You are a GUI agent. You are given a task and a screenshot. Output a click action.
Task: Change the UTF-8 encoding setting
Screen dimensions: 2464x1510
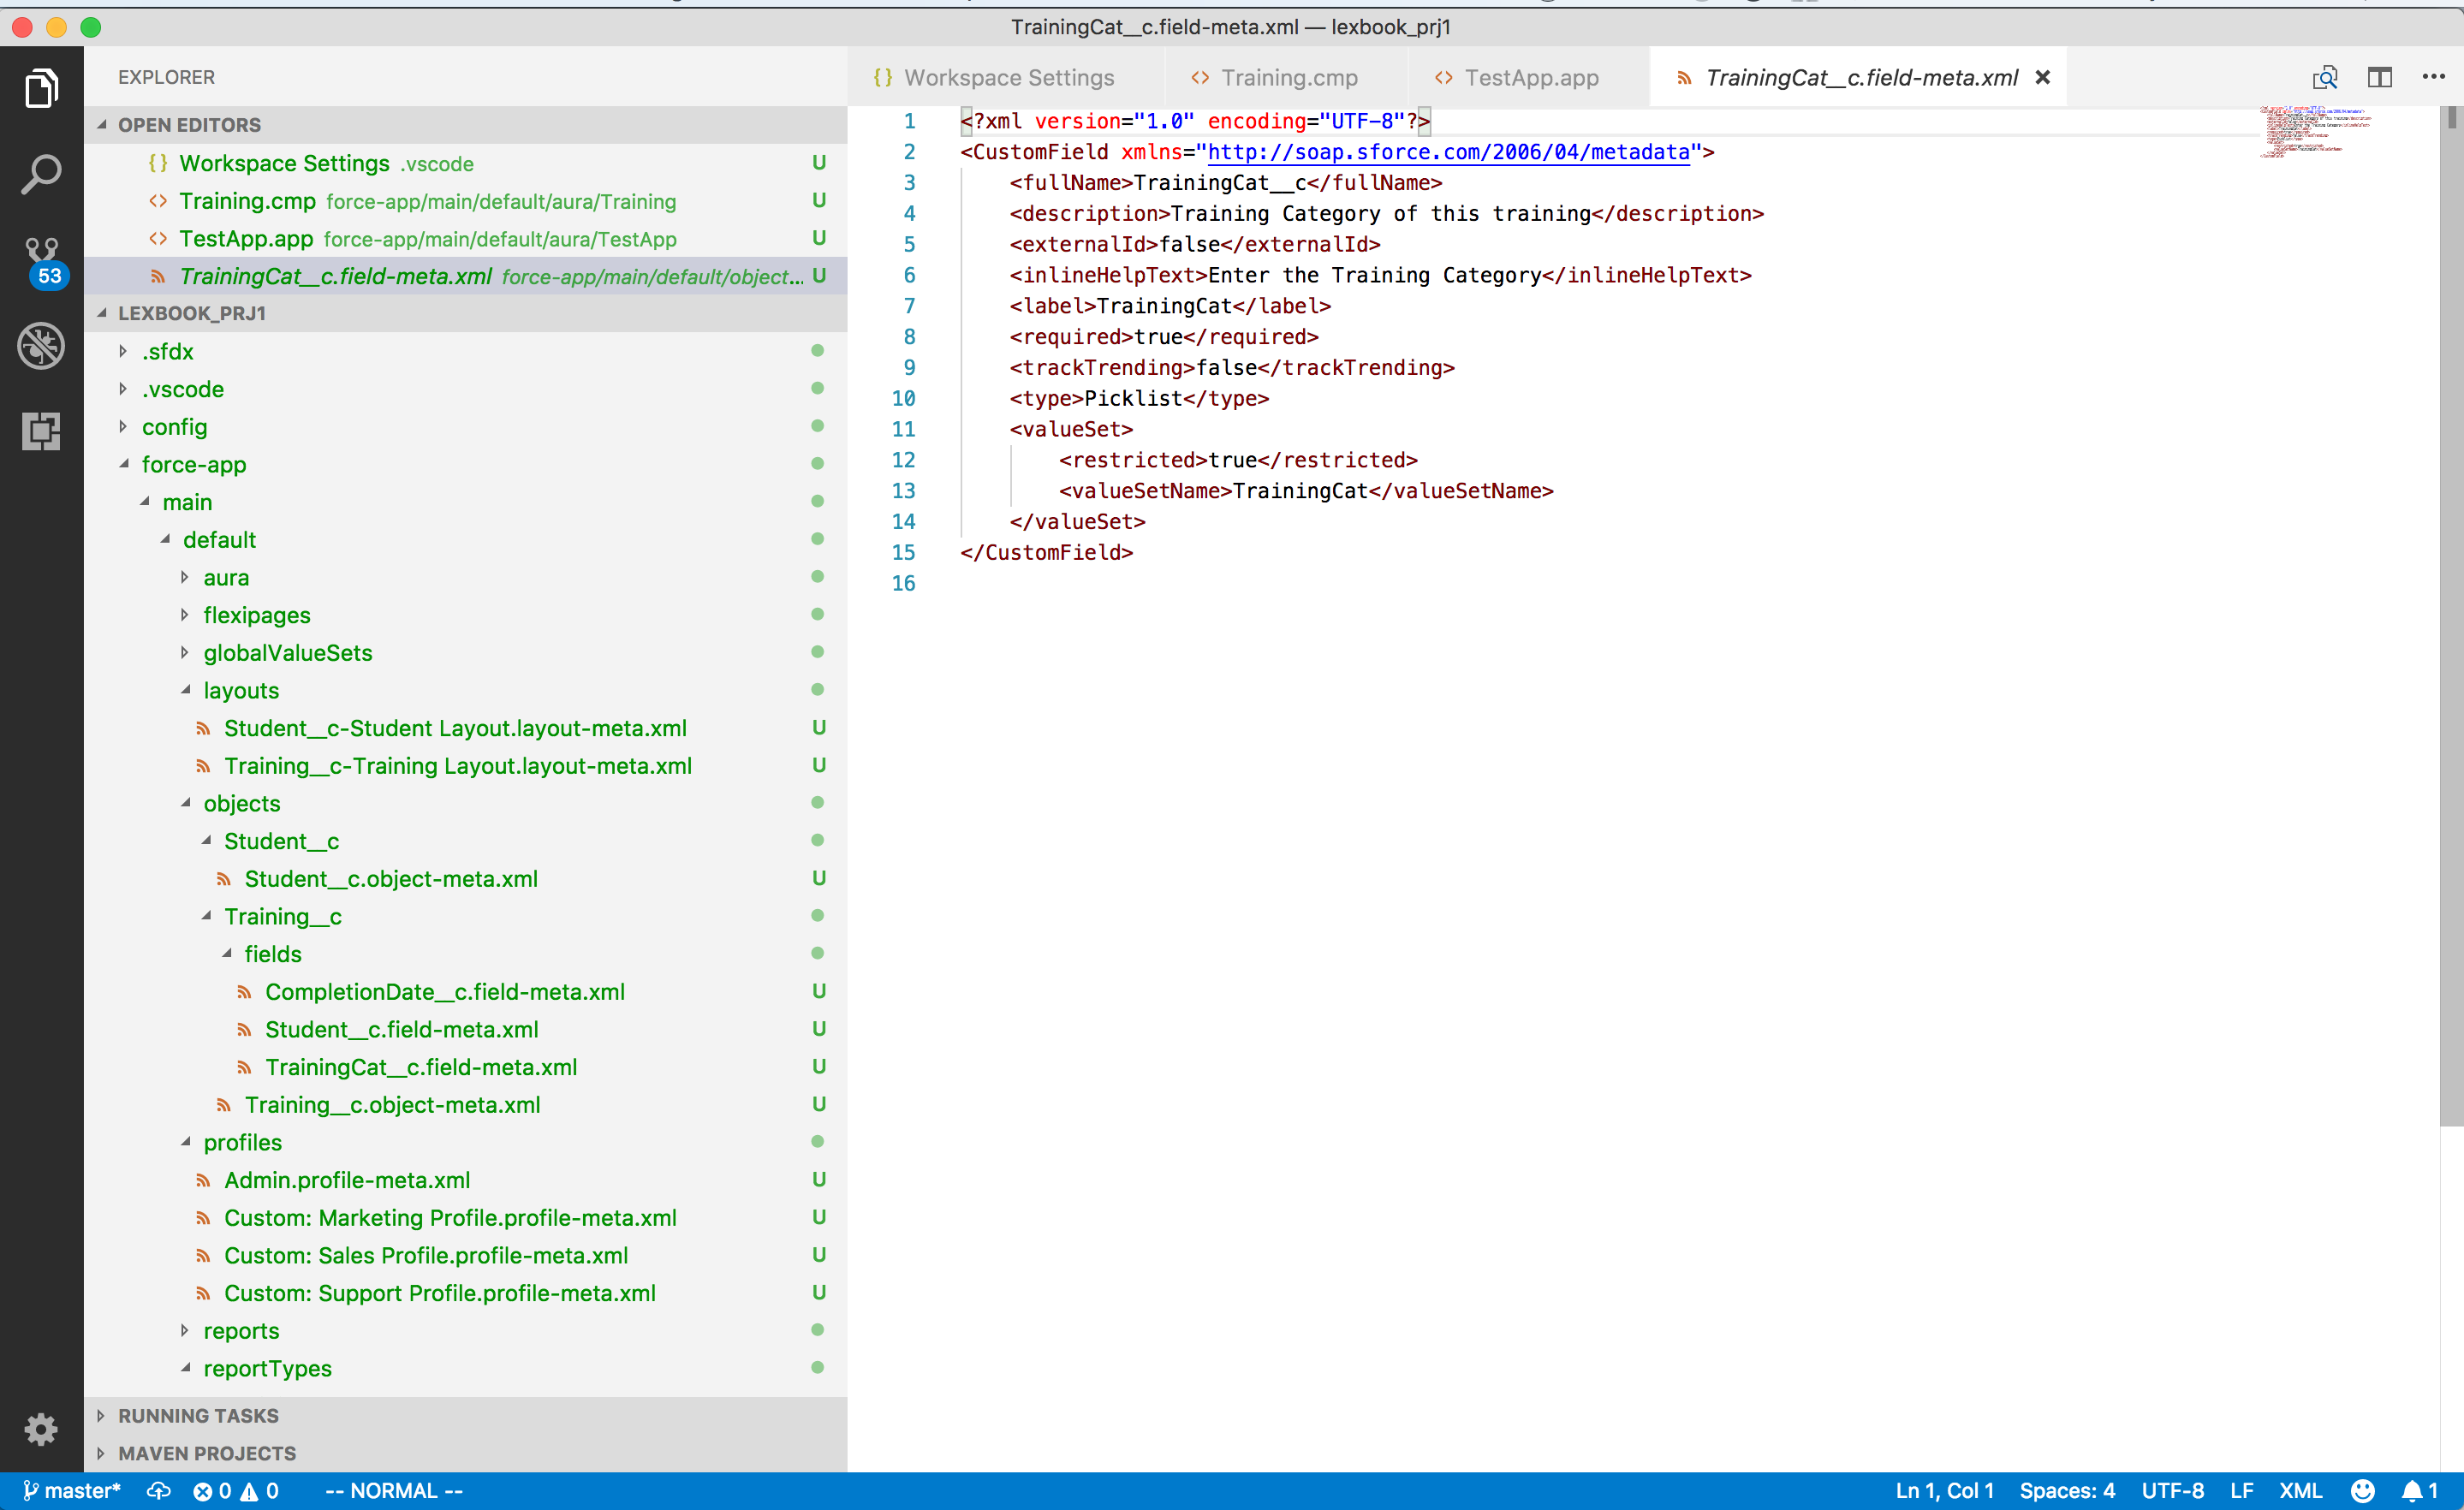[x=2172, y=1491]
